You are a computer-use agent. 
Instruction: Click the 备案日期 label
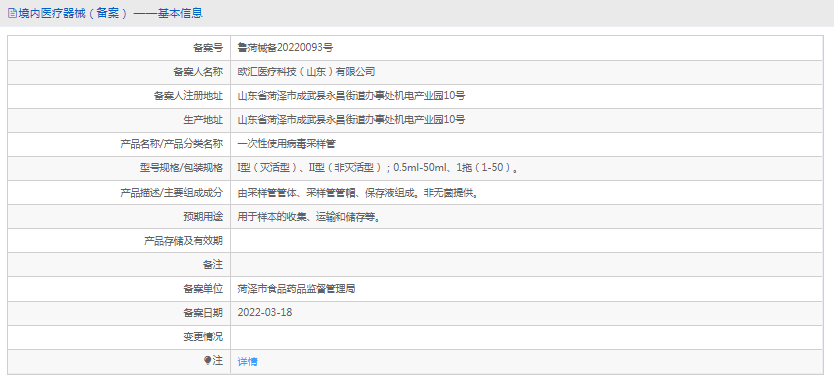203,313
